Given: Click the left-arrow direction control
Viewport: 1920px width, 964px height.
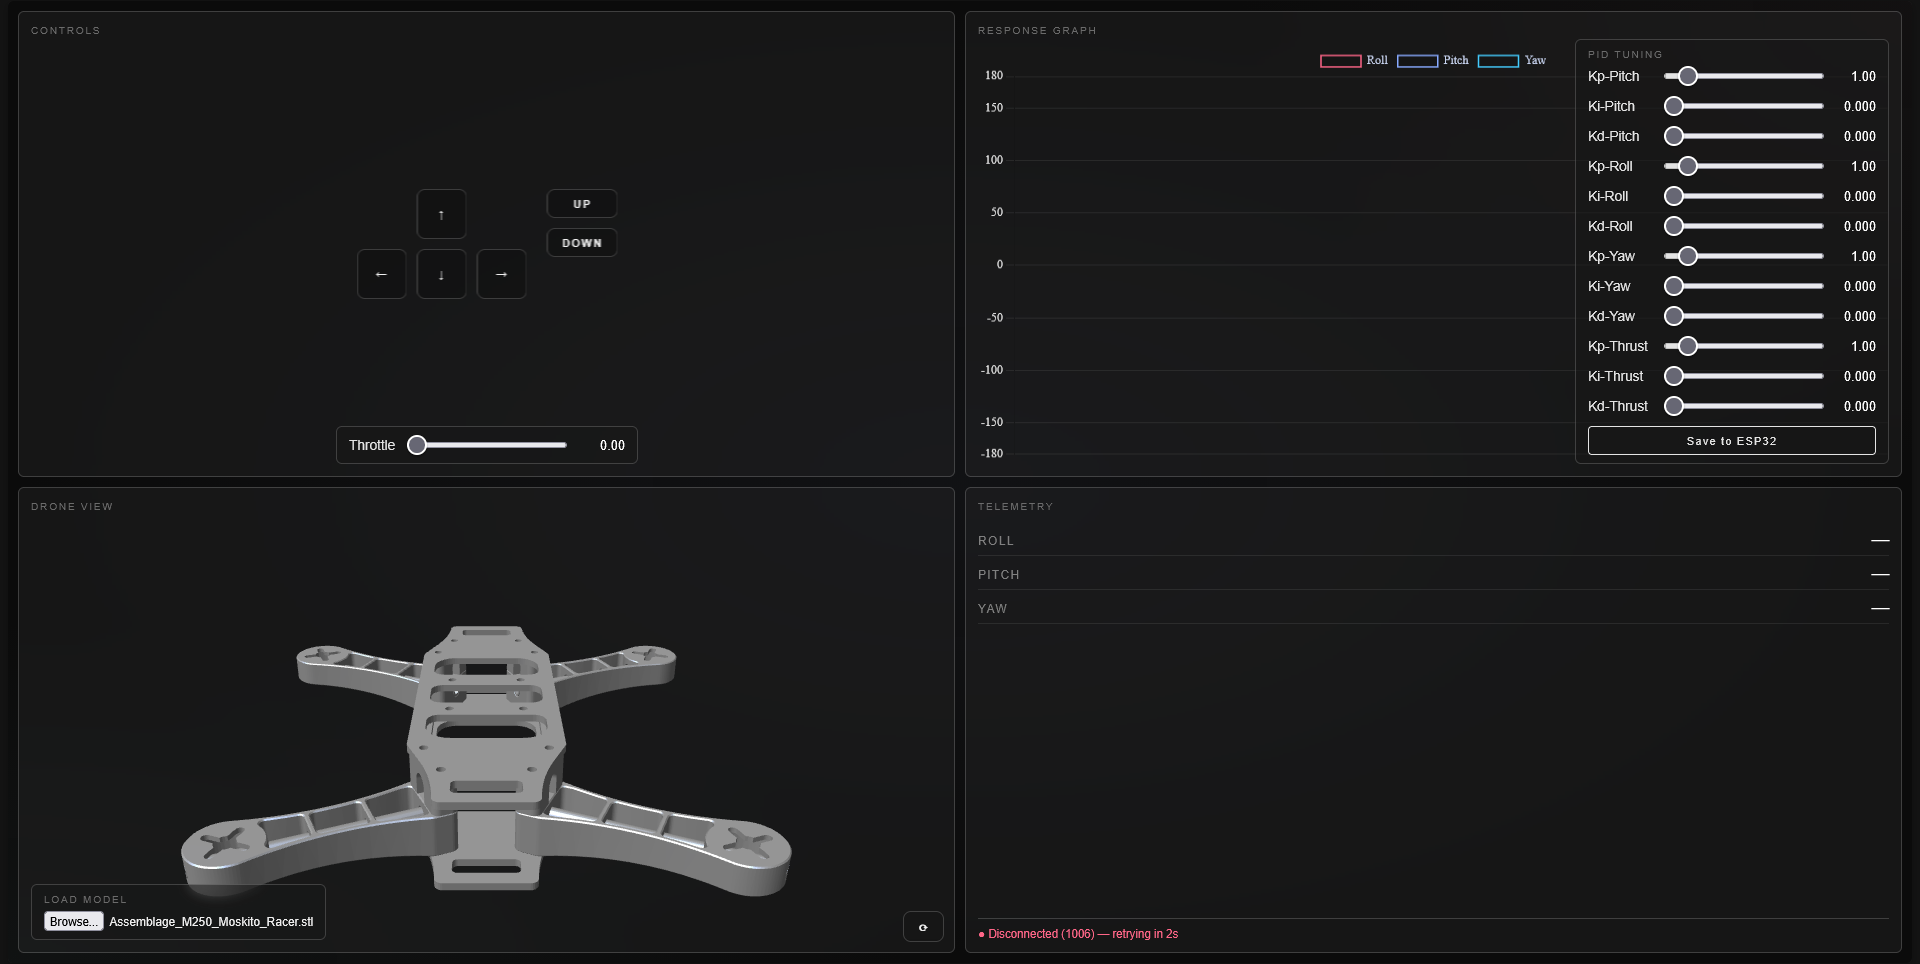Looking at the screenshot, I should tap(381, 274).
